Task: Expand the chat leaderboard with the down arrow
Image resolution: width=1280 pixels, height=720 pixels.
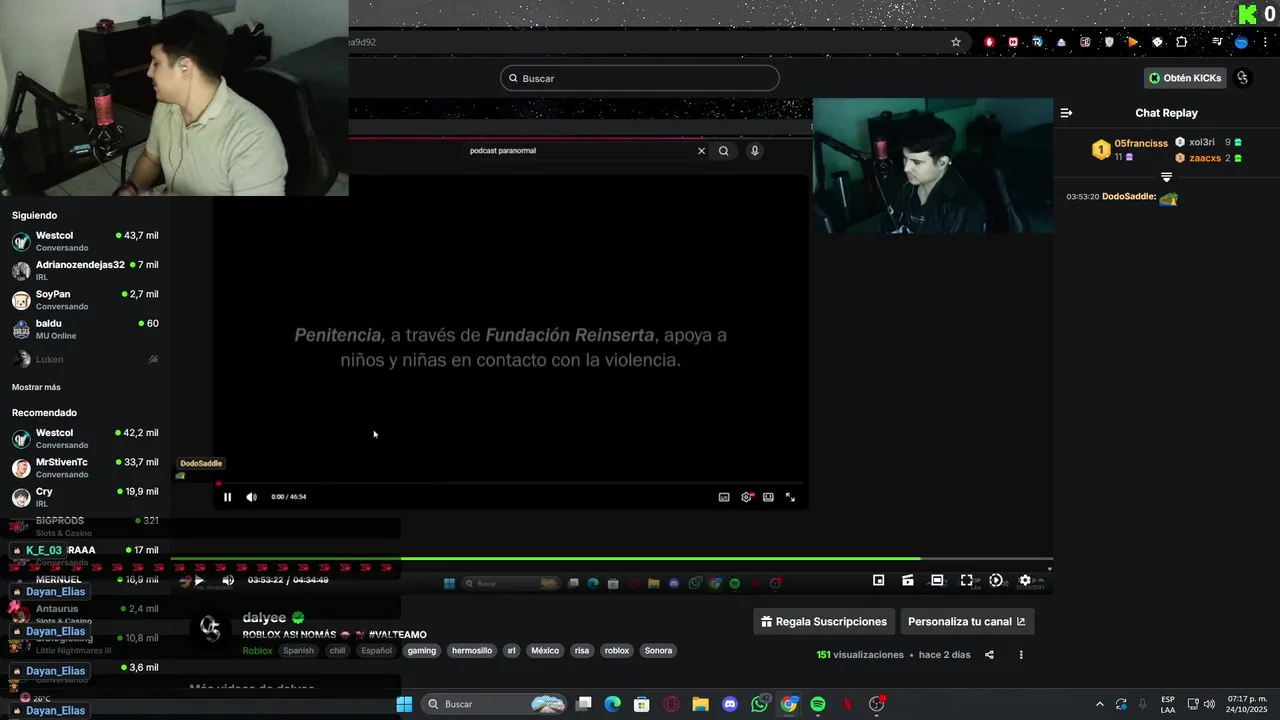Action: 1166,177
